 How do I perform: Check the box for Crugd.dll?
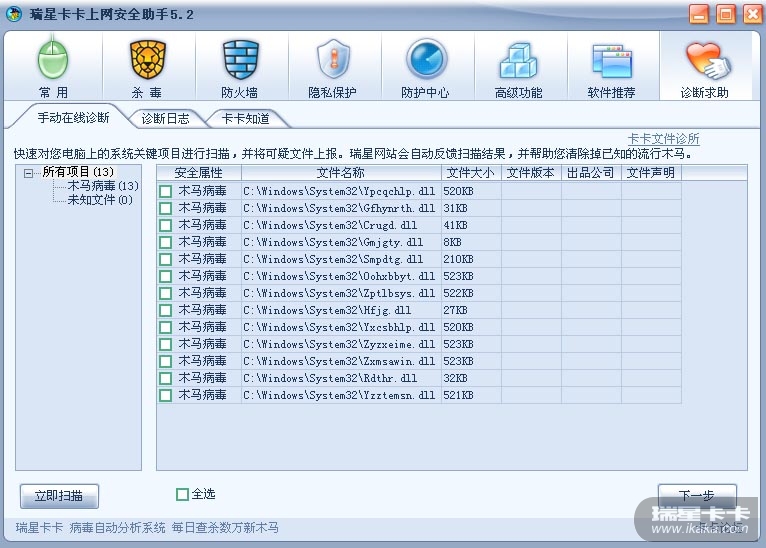pos(166,225)
